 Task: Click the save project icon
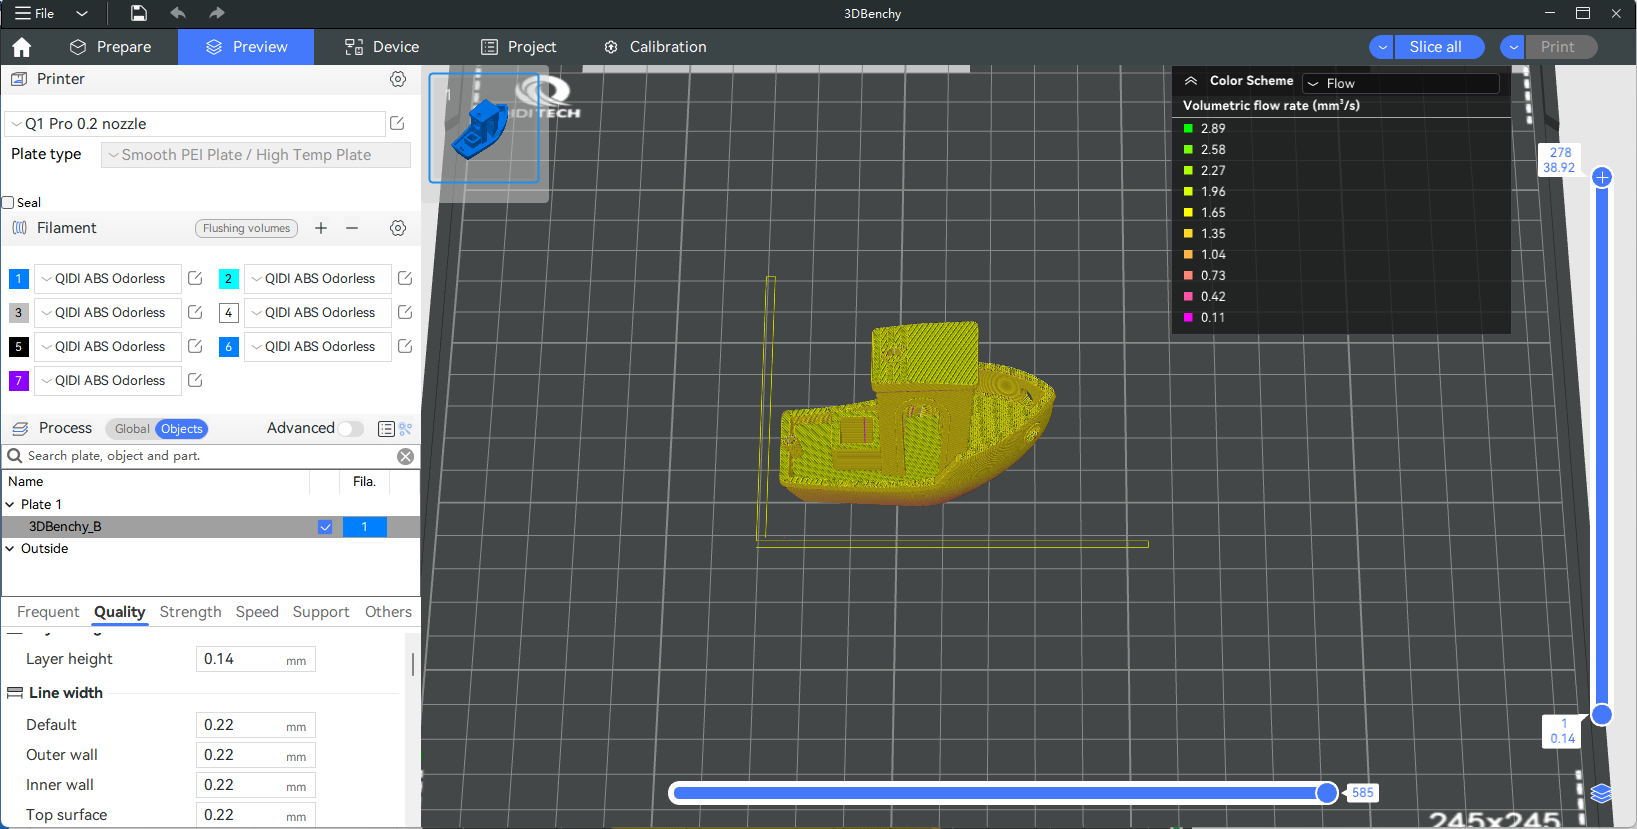click(139, 13)
